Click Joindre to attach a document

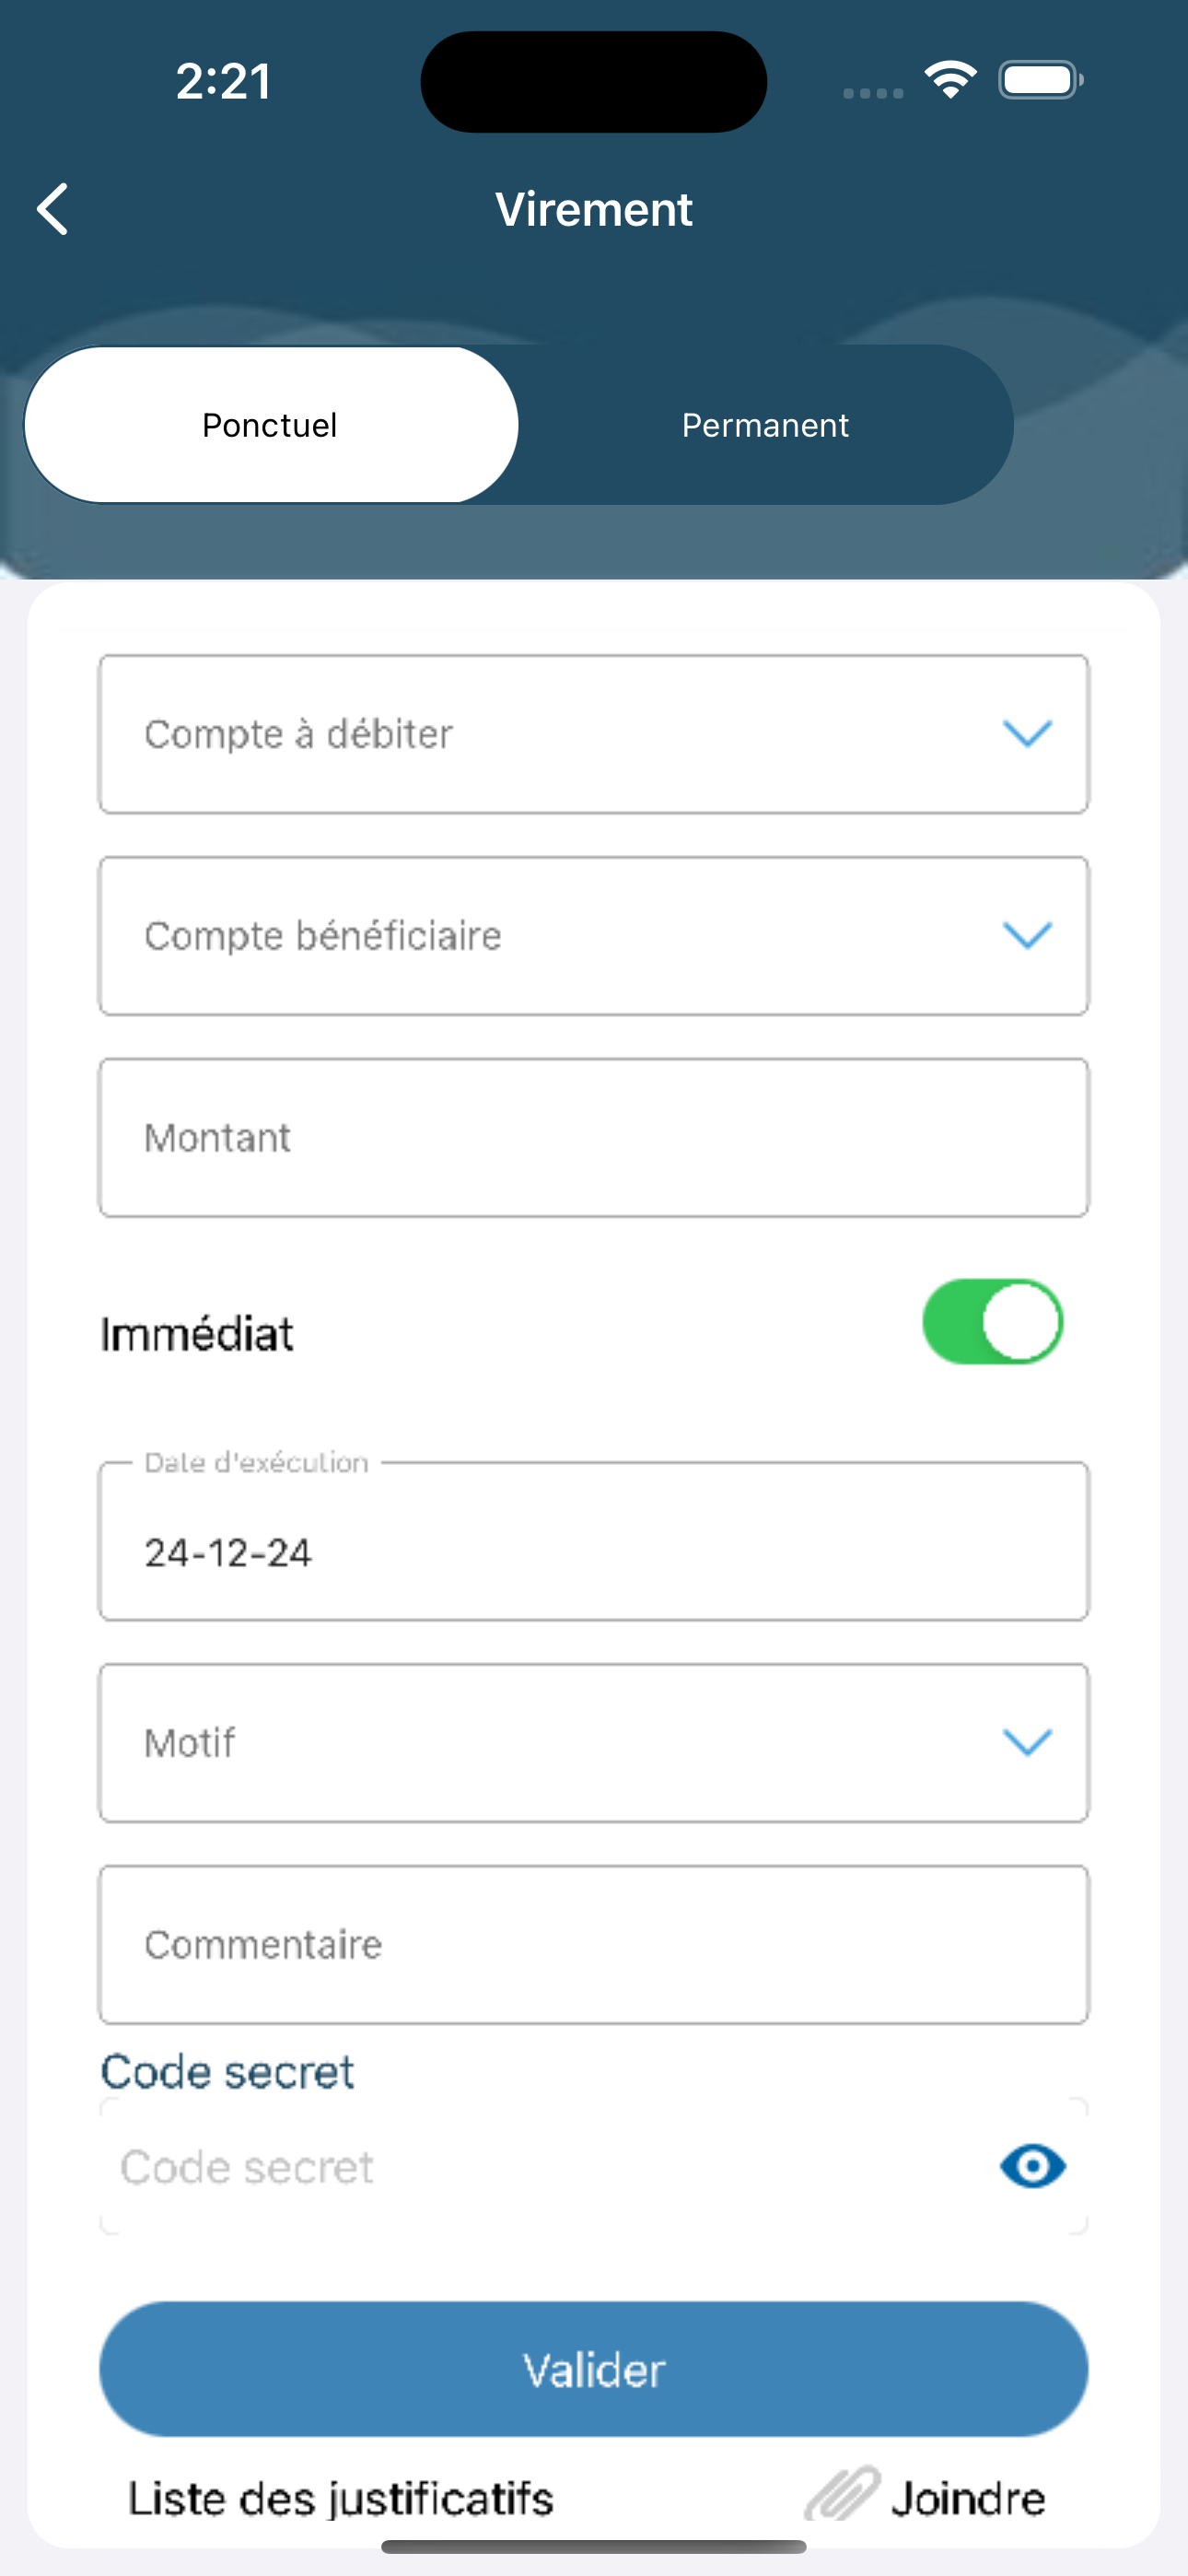[x=968, y=2497]
